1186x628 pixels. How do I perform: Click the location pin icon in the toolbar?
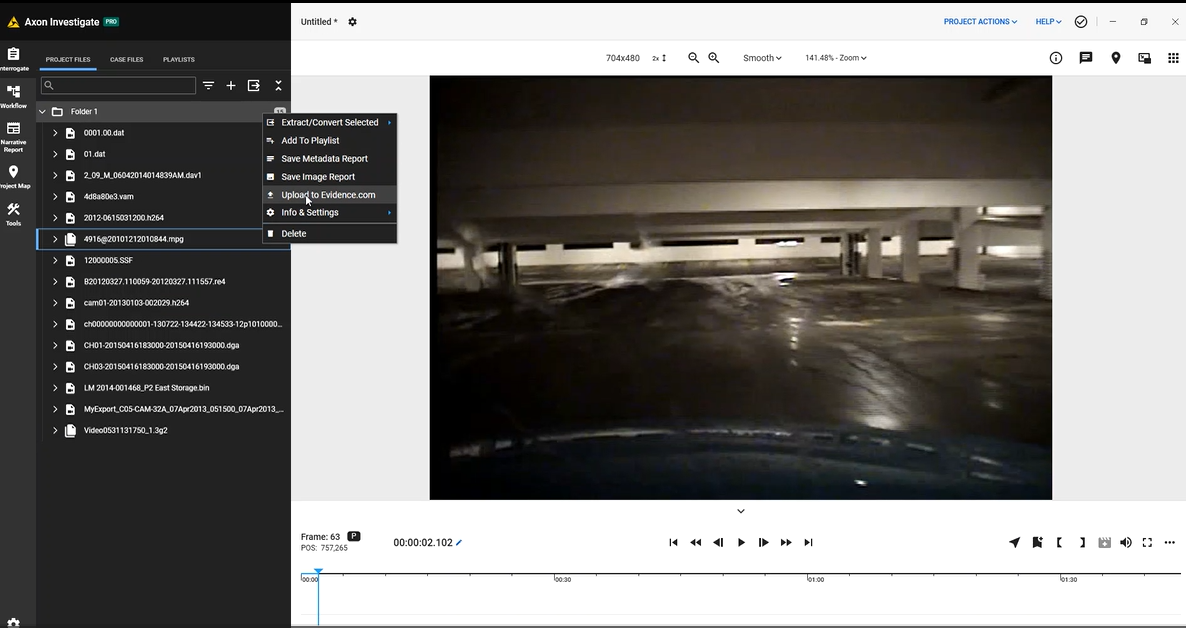[x=1115, y=57]
